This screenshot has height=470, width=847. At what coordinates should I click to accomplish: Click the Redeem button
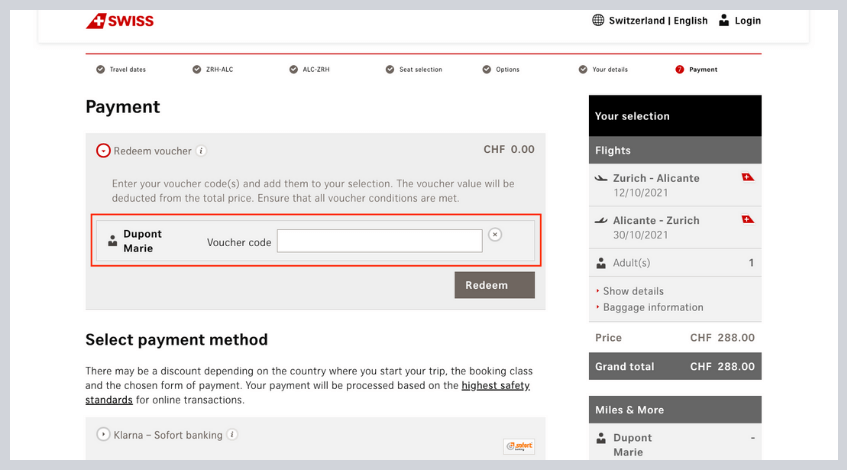pyautogui.click(x=494, y=285)
